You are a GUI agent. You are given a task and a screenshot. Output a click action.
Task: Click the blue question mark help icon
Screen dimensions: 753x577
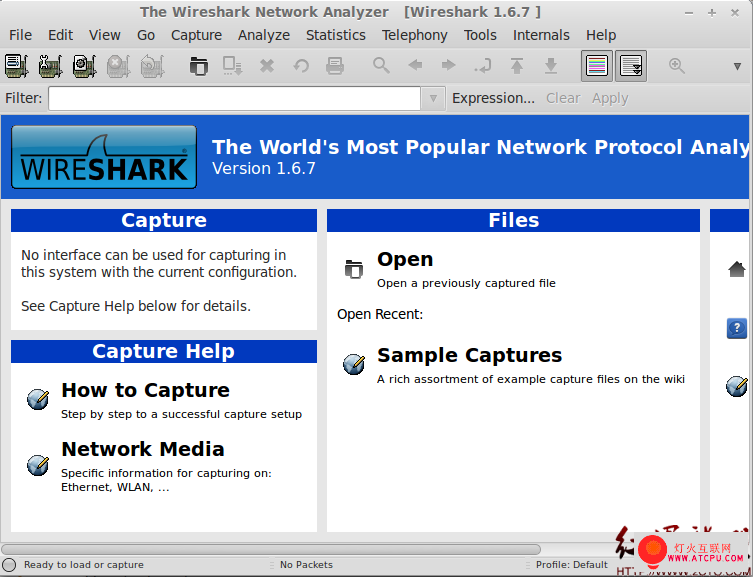point(737,328)
